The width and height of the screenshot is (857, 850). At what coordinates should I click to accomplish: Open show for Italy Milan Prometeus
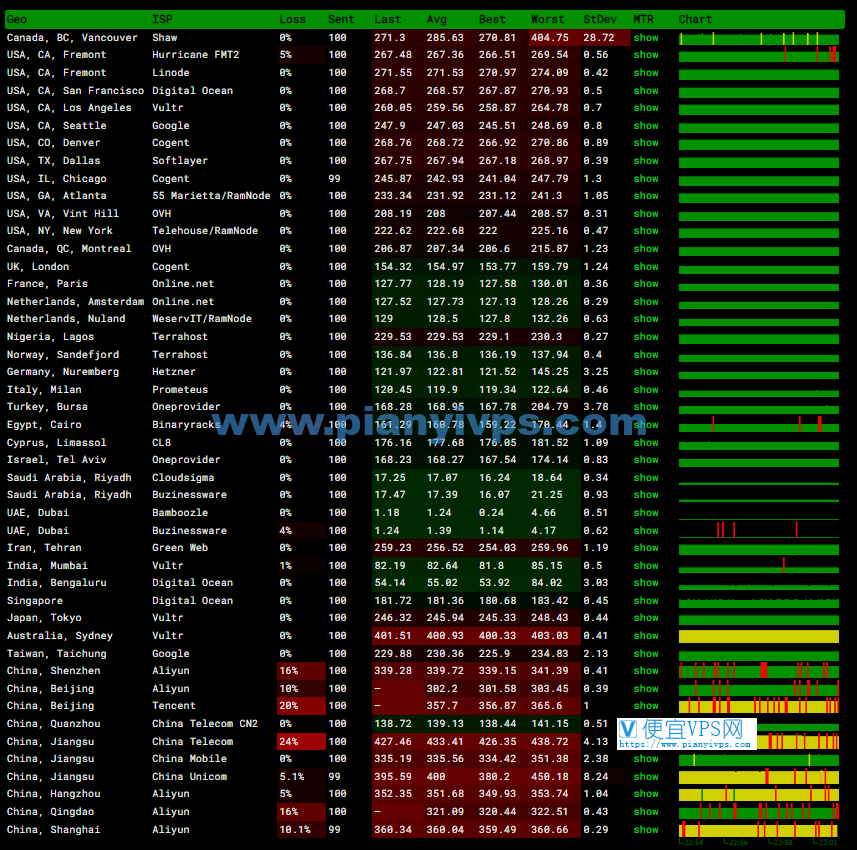645,390
